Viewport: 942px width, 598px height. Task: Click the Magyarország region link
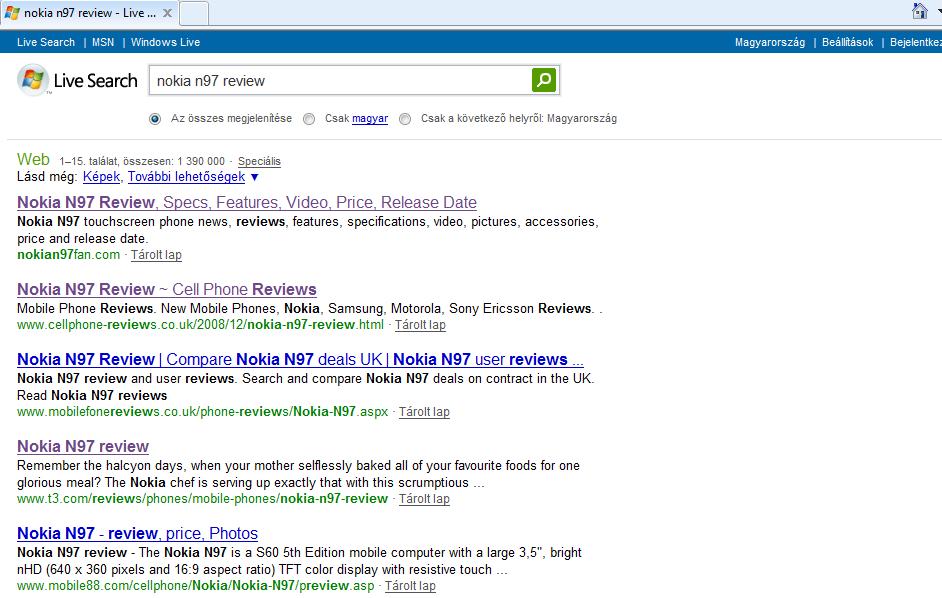[770, 42]
